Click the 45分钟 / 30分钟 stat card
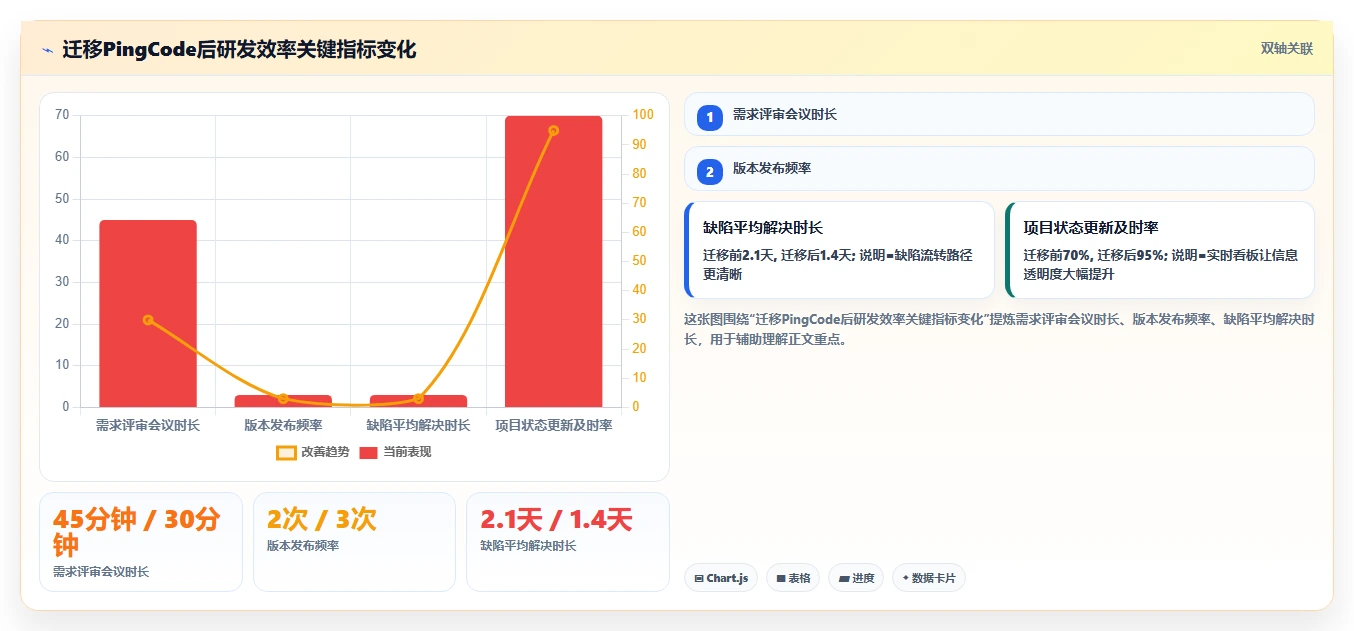Image resolution: width=1354 pixels, height=631 pixels. [141, 542]
